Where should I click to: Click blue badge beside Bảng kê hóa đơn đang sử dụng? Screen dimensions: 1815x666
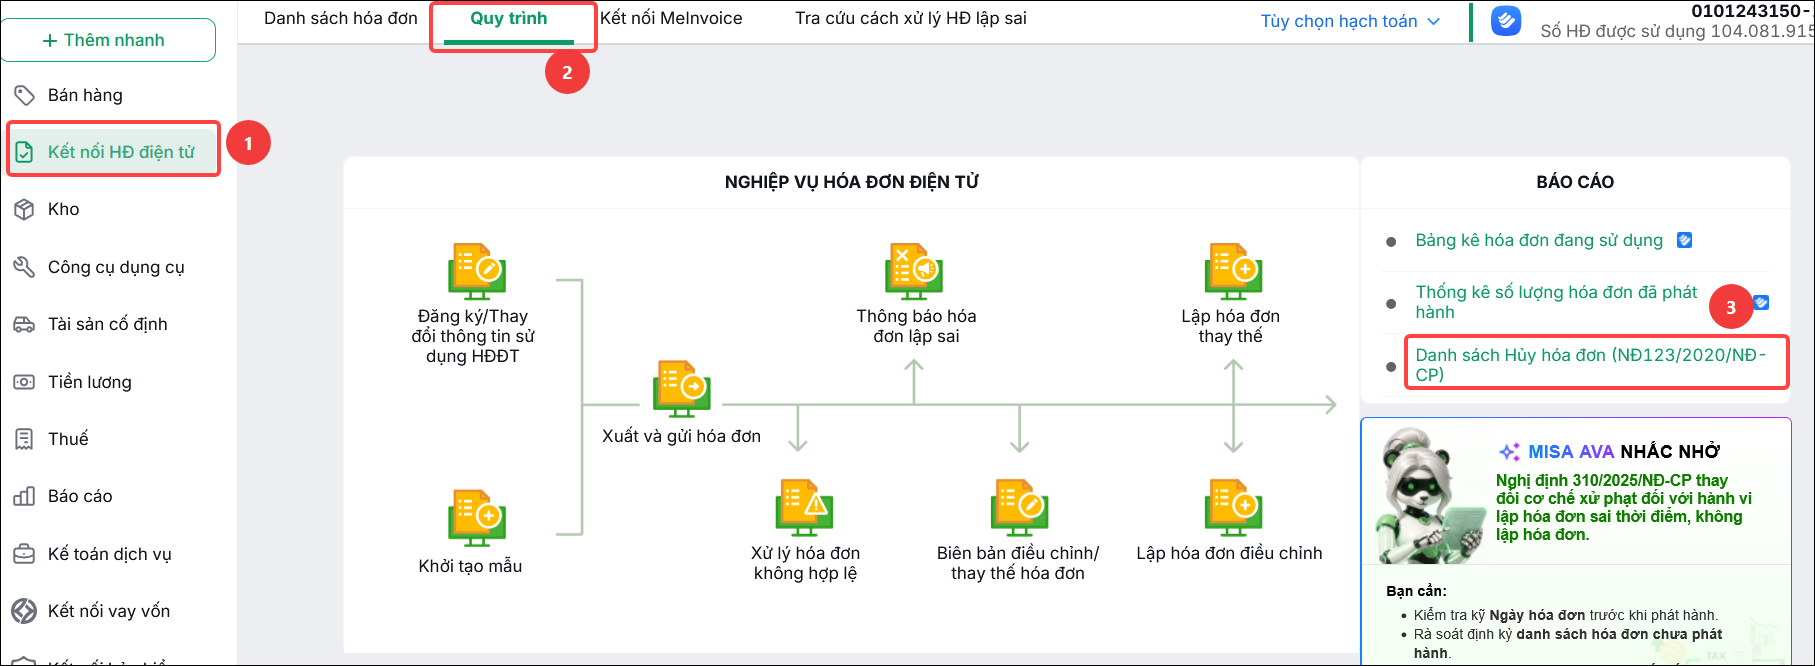pyautogui.click(x=1684, y=240)
